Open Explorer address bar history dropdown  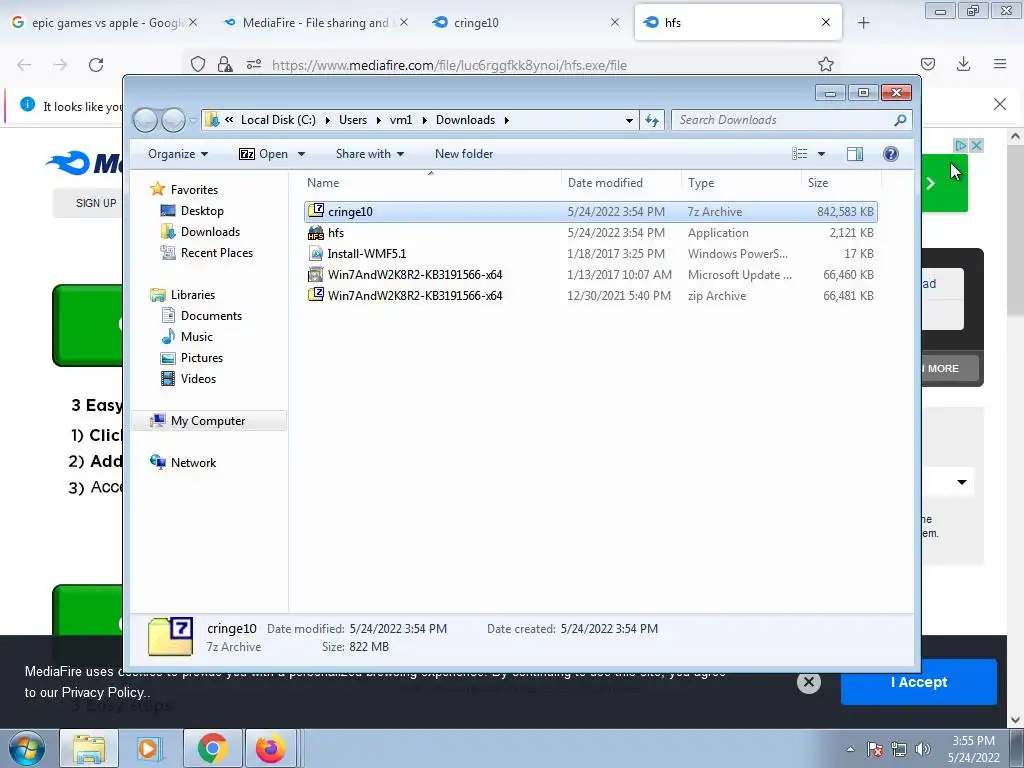[x=629, y=120]
